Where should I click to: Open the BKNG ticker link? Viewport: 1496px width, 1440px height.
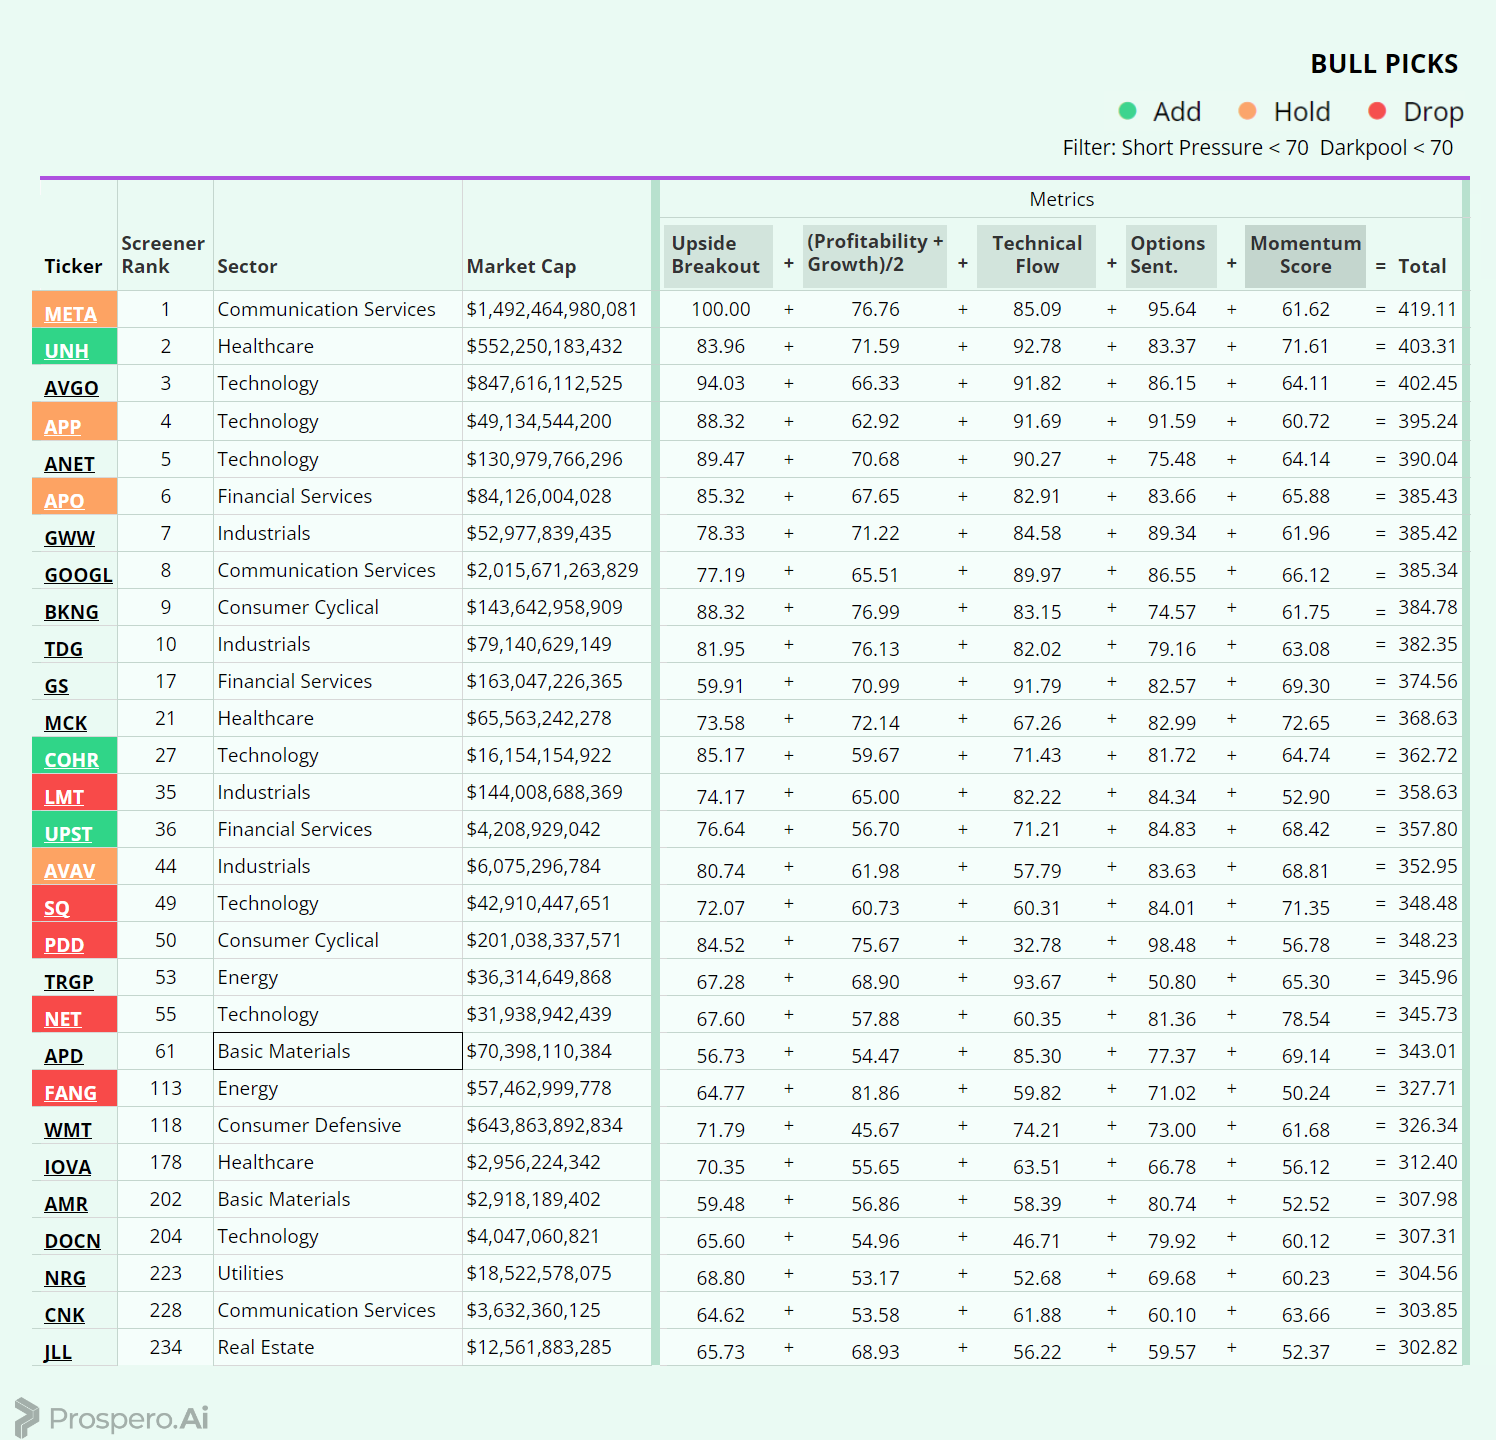click(71, 612)
